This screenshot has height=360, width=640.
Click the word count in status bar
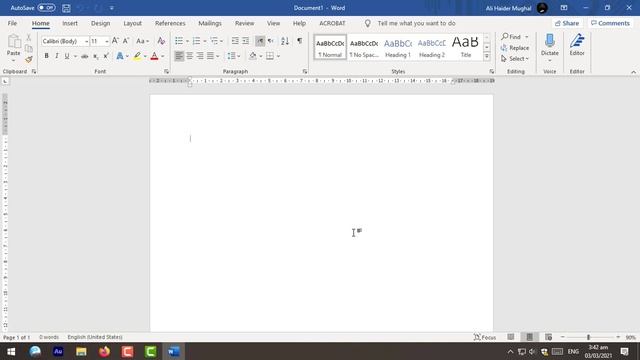tap(49, 337)
